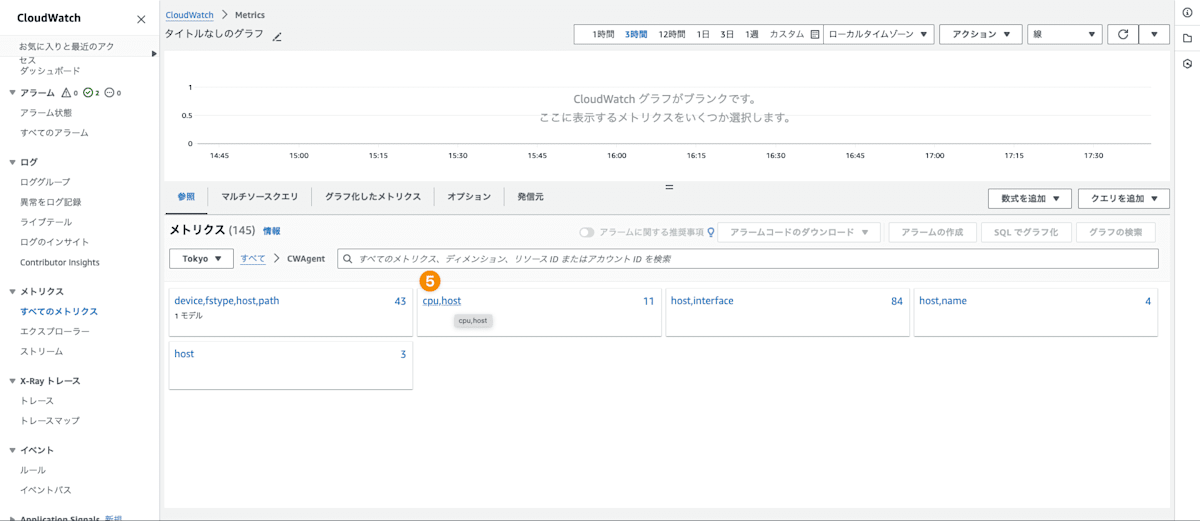Focus the metrics search input field
This screenshot has width=1200, height=521.
coord(748,259)
